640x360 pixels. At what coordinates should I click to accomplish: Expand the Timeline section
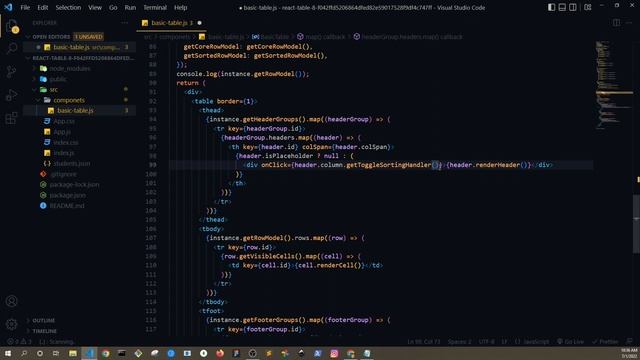pos(44,331)
